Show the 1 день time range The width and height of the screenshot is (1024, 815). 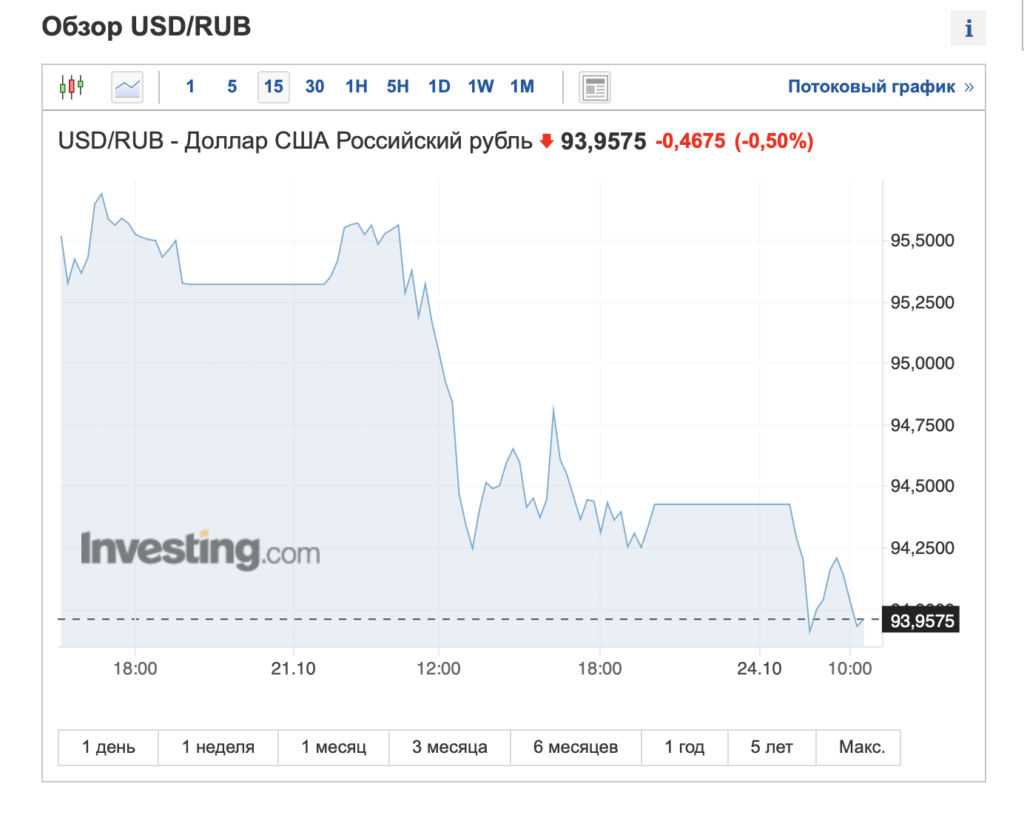(x=108, y=747)
